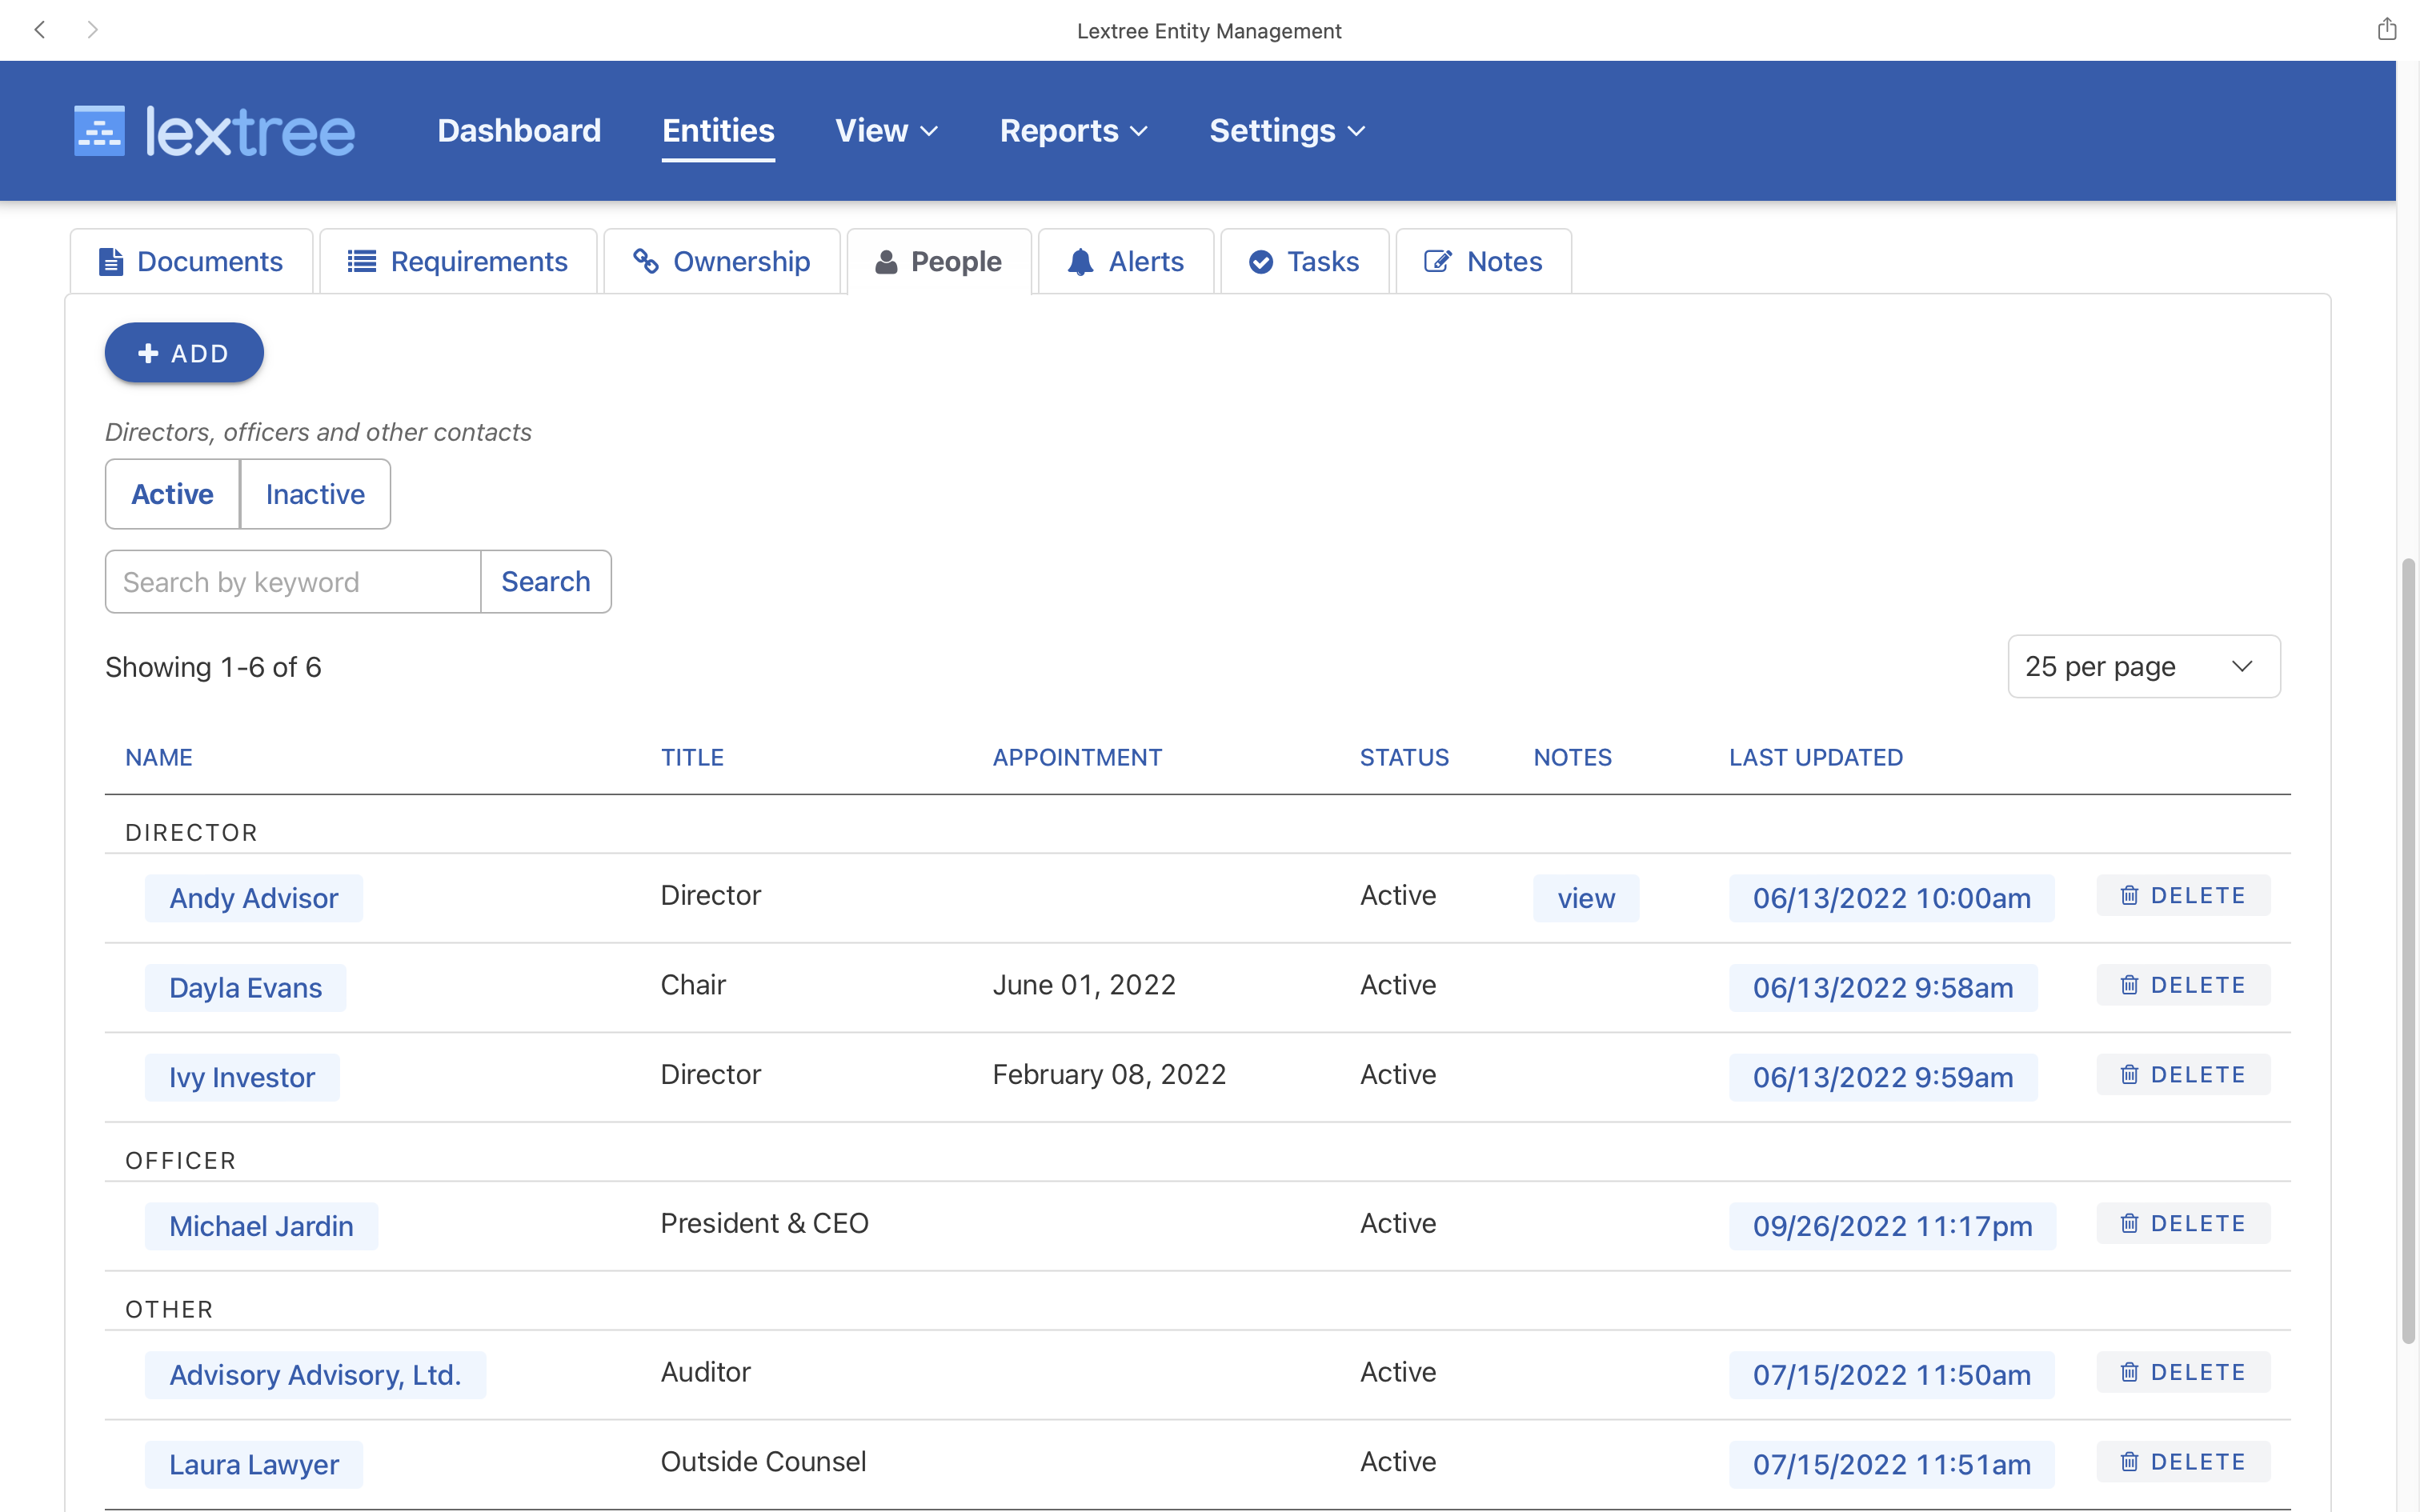Open timestamp 09/26/2022 11:17pm
The width and height of the screenshot is (2420, 1512).
click(1892, 1226)
